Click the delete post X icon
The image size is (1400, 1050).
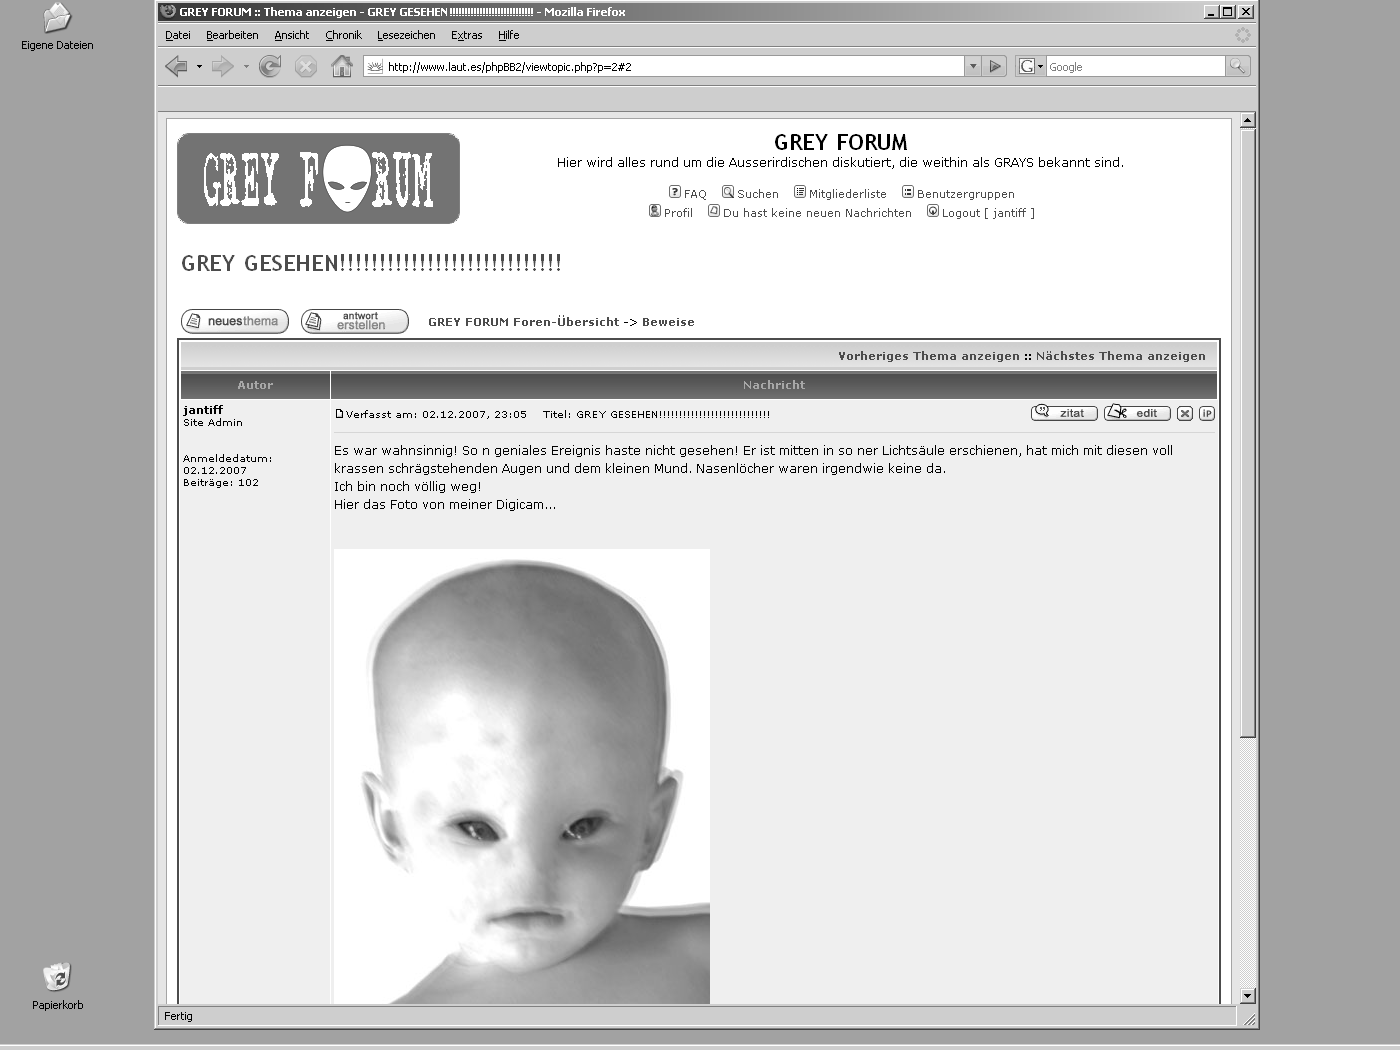pos(1185,413)
